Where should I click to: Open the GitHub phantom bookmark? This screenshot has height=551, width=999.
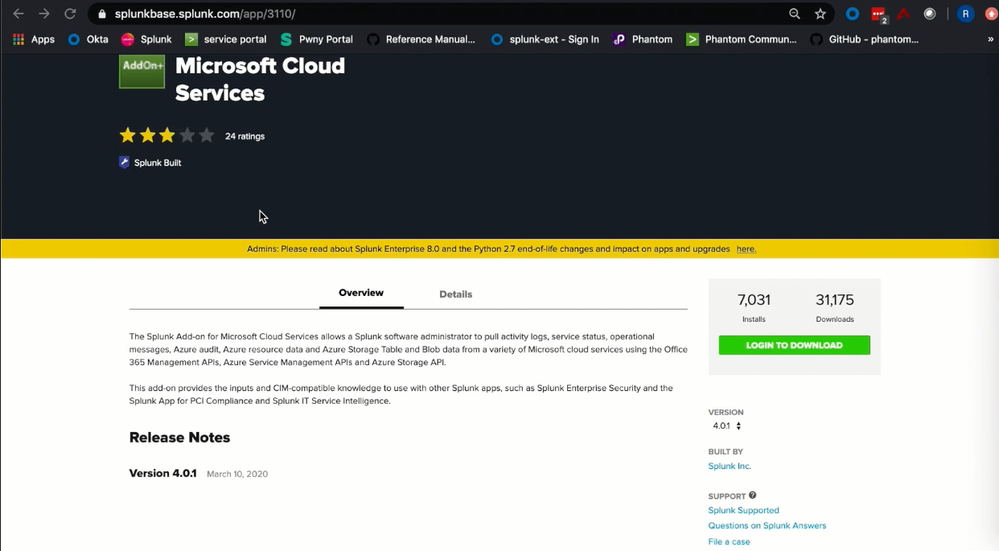coord(865,39)
